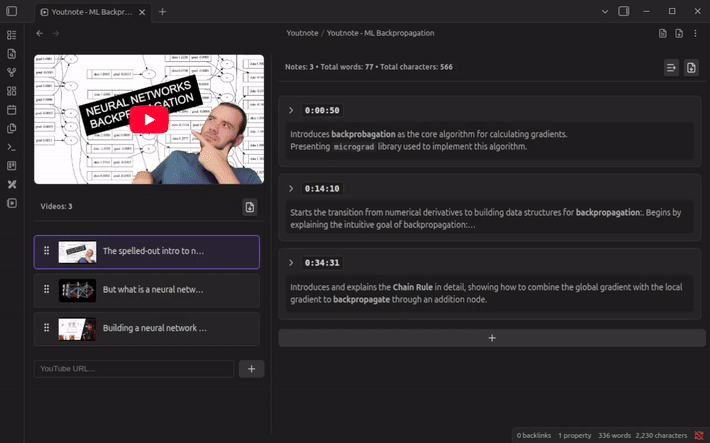
Task: Open the templates copy icon in ribbon
Action: pyautogui.click(x=12, y=128)
